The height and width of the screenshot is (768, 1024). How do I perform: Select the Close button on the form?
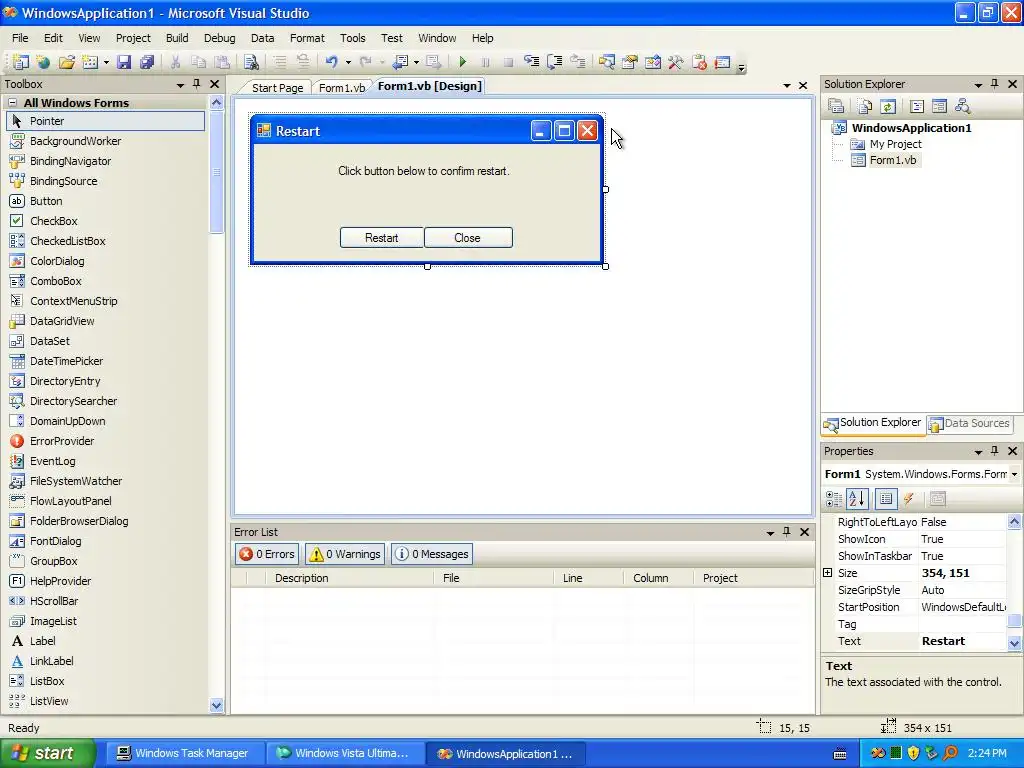(468, 238)
